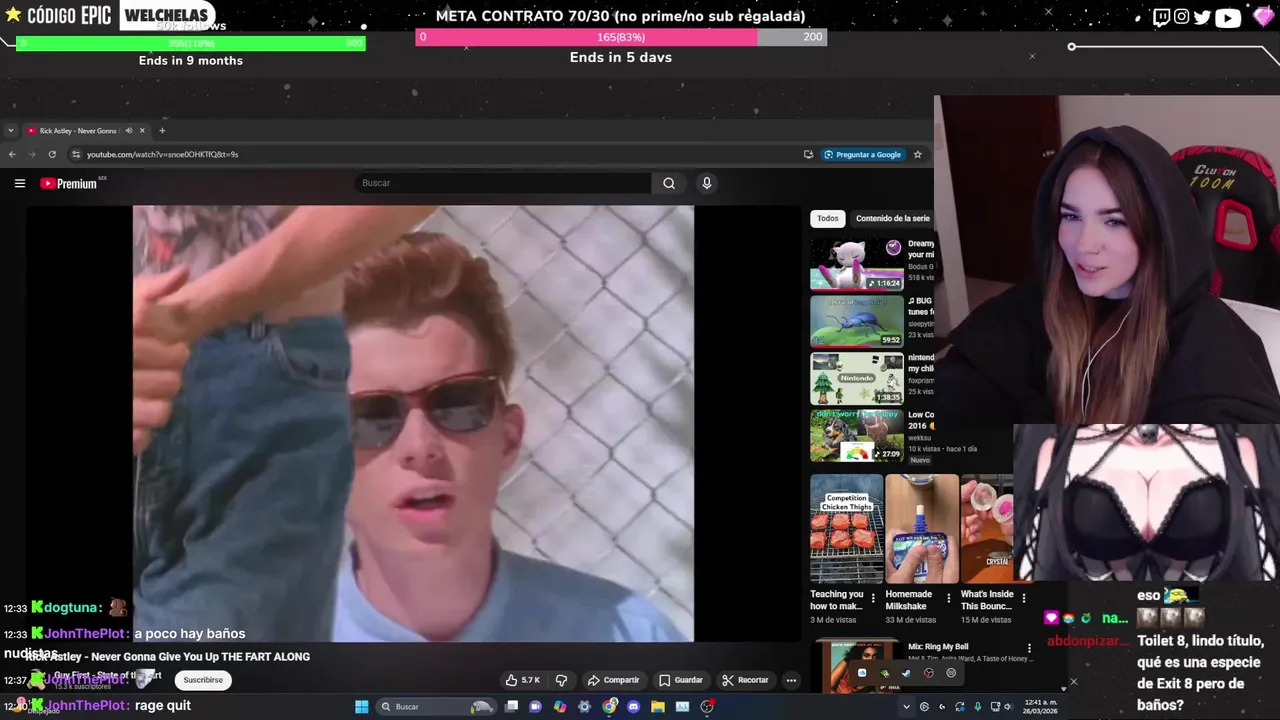Viewport: 1280px width, 720px height.
Task: Open the Nintendo video thumbnail 1:38:35
Action: click(x=856, y=377)
